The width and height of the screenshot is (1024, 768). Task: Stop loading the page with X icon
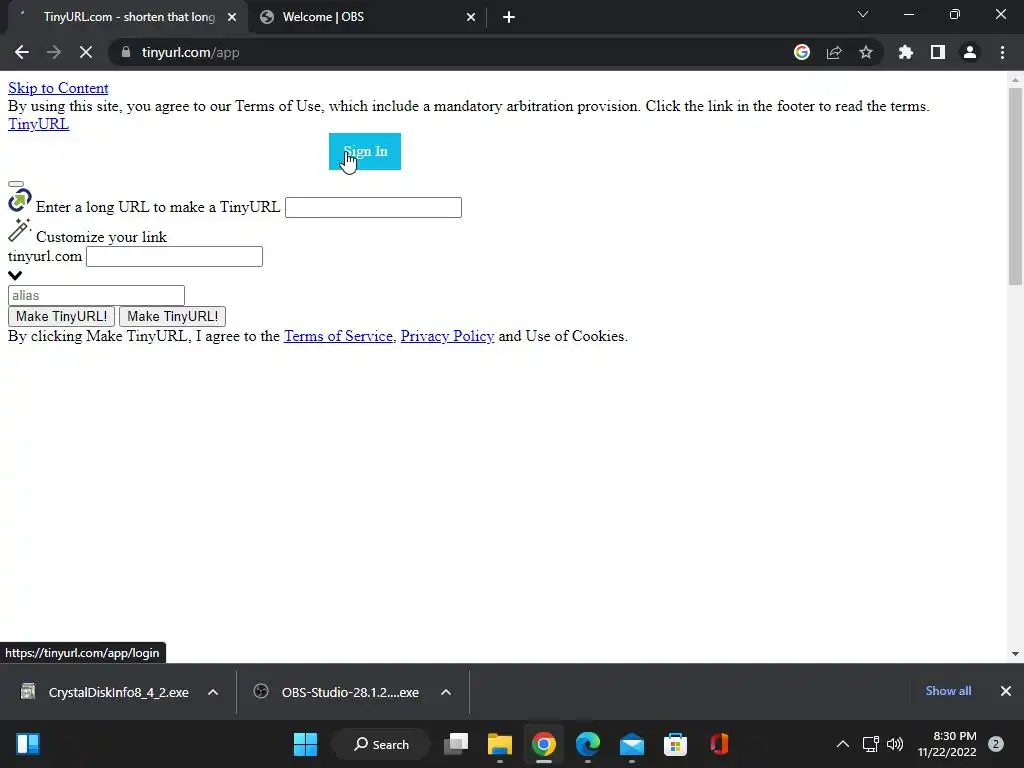coord(86,52)
